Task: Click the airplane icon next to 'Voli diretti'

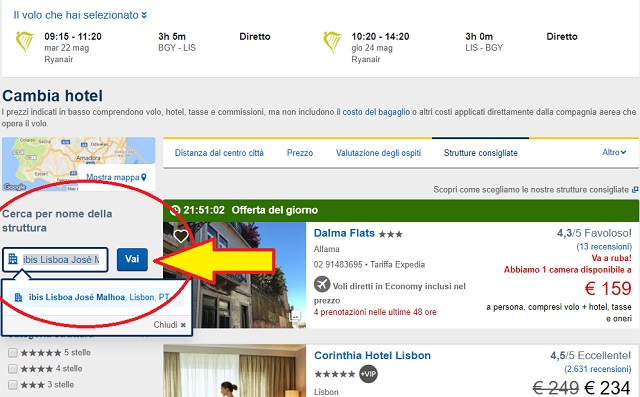Action: coord(322,284)
